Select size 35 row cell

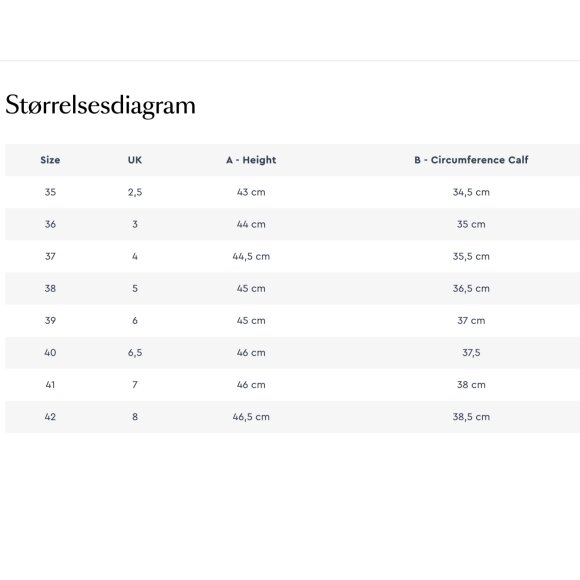(50, 192)
